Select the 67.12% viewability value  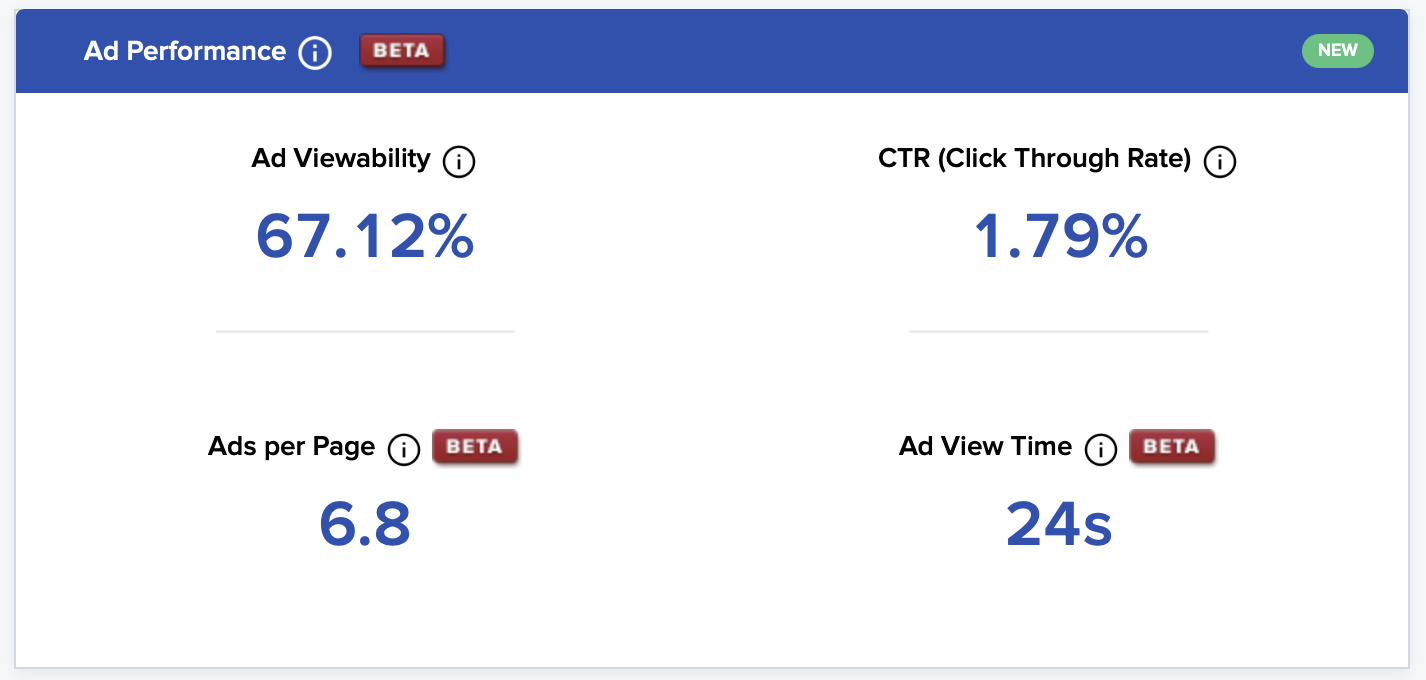[365, 237]
